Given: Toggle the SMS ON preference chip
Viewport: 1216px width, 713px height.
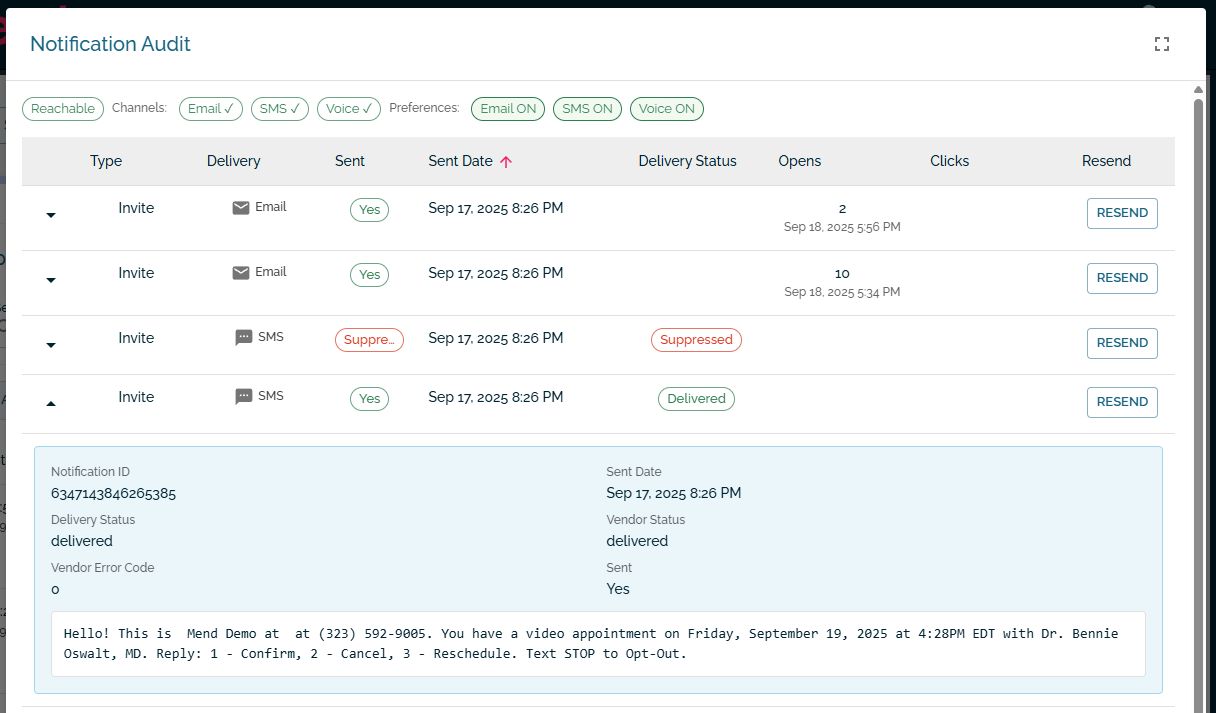Looking at the screenshot, I should pyautogui.click(x=587, y=109).
